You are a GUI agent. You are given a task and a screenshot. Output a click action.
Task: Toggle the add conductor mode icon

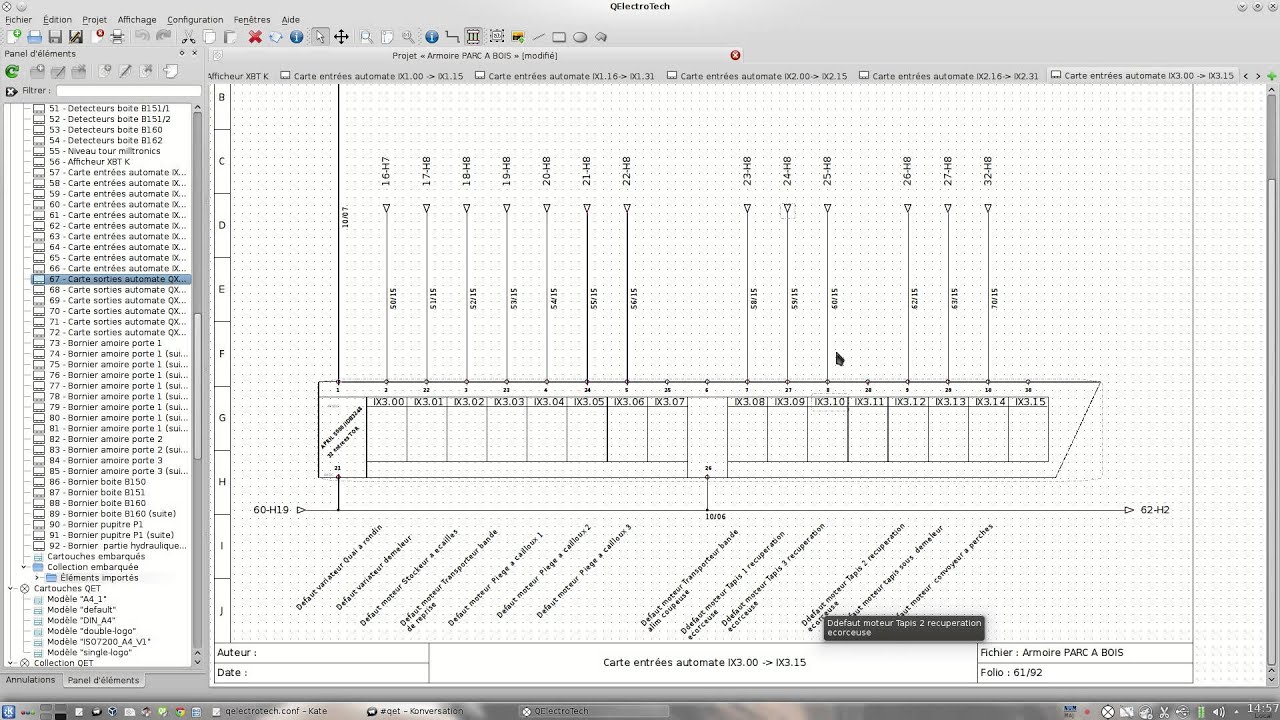[452, 36]
